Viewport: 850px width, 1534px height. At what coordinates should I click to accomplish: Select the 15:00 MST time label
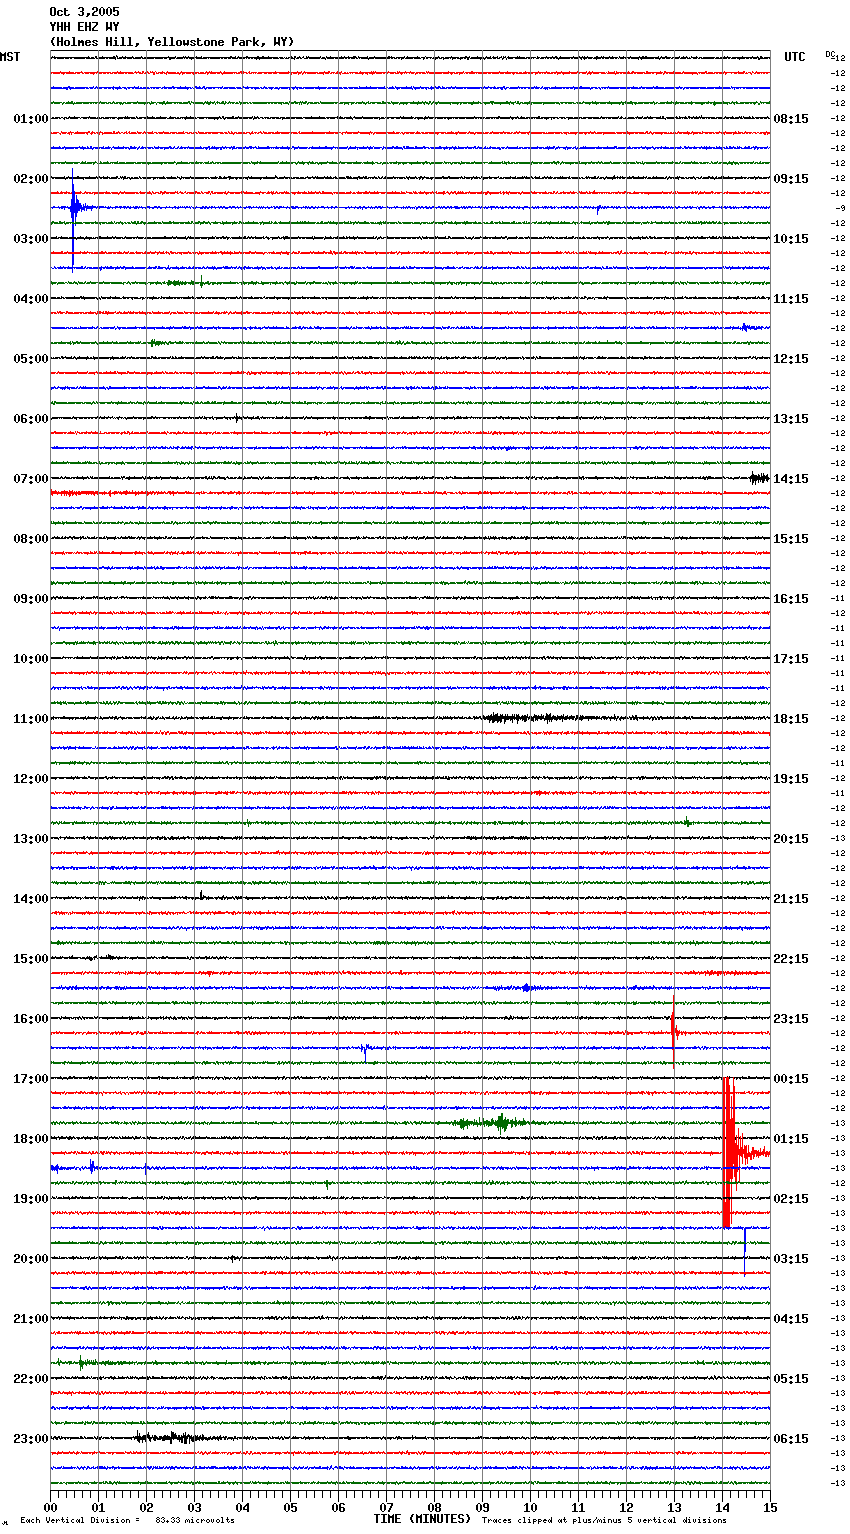point(31,959)
